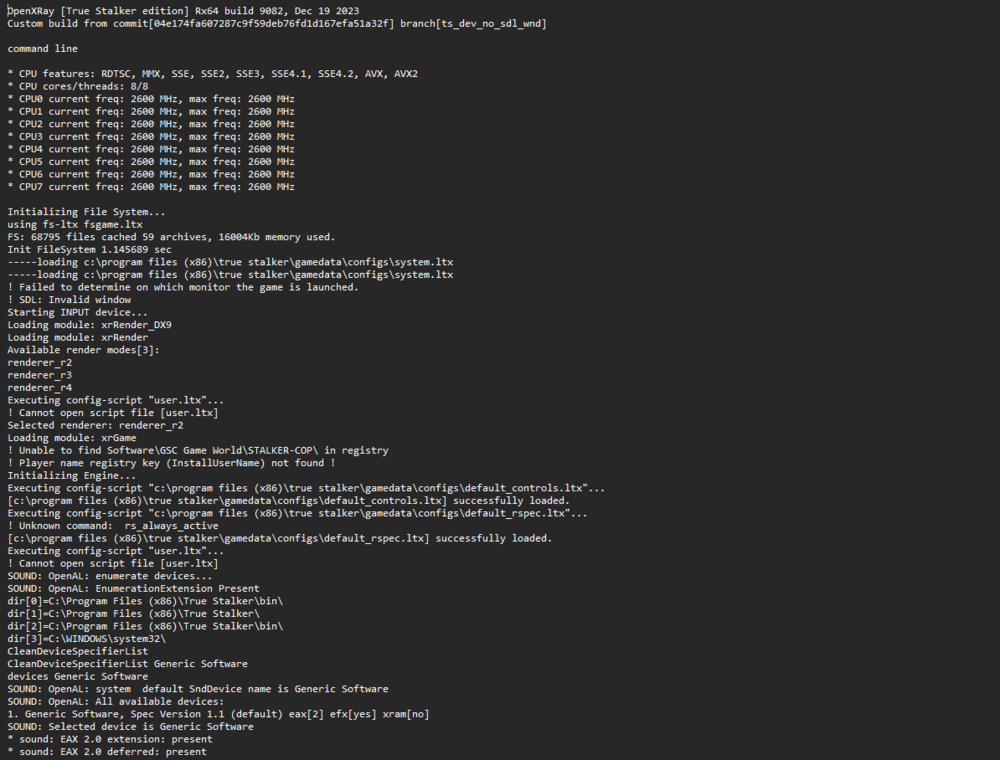Click the CPU7 current freq line
Screen dimensions: 1000x760
coord(151,187)
